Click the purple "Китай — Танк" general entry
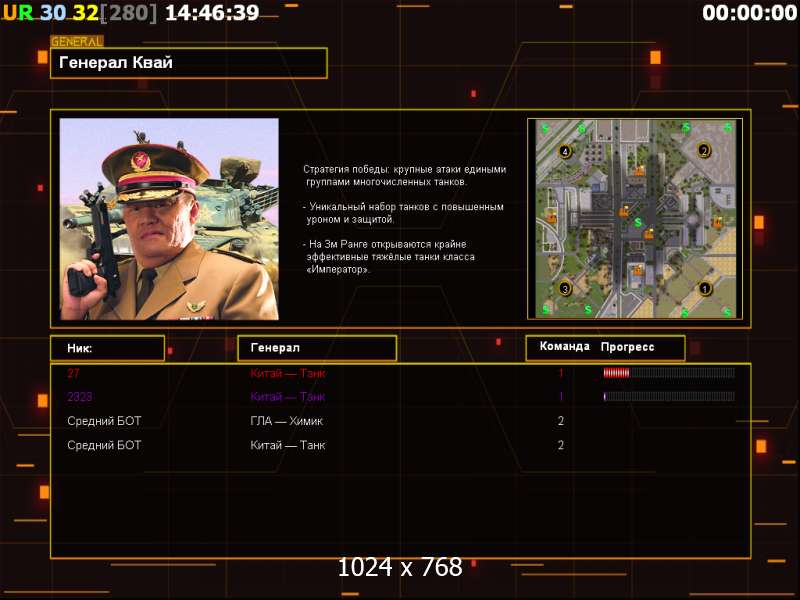The height and width of the screenshot is (600, 800). (288, 397)
